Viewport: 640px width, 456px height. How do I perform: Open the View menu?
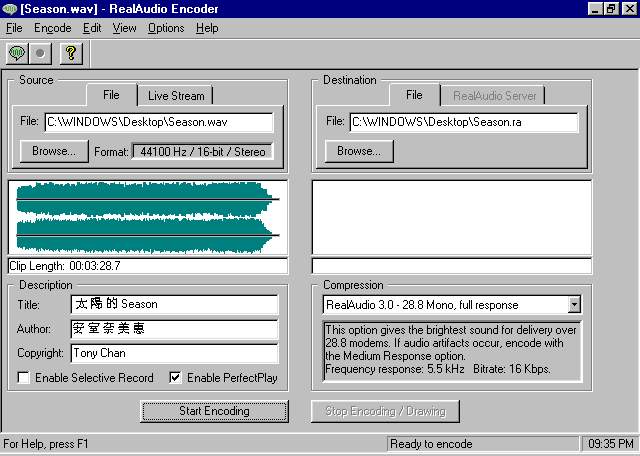coord(124,28)
